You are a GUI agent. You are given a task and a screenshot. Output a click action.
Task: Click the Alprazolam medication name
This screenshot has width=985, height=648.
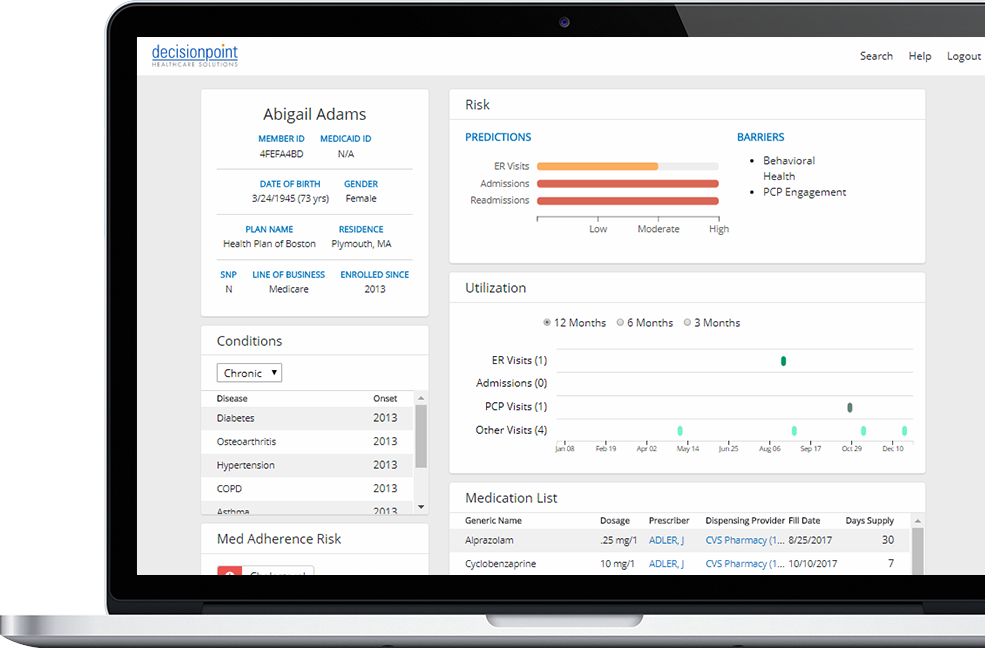pos(489,540)
